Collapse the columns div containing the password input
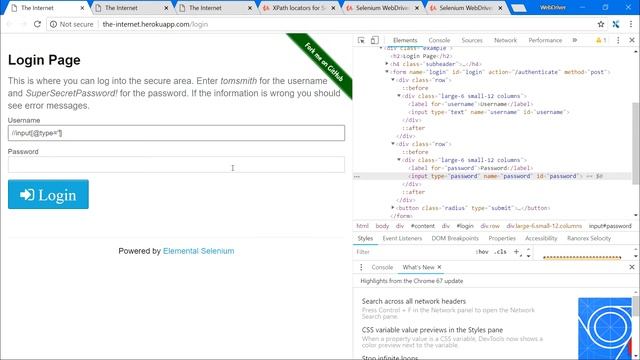 click(399, 160)
